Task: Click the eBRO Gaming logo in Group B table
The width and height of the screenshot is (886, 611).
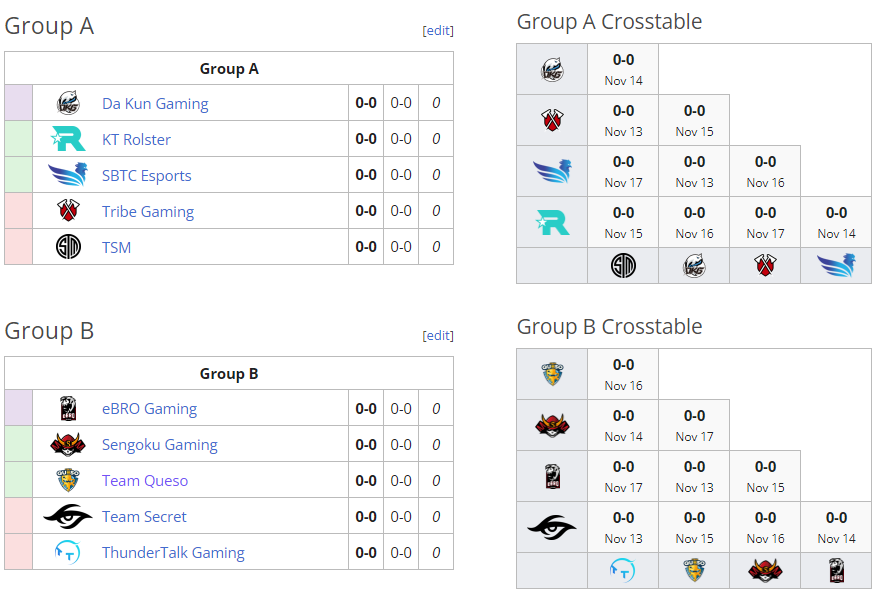Action: click(68, 409)
